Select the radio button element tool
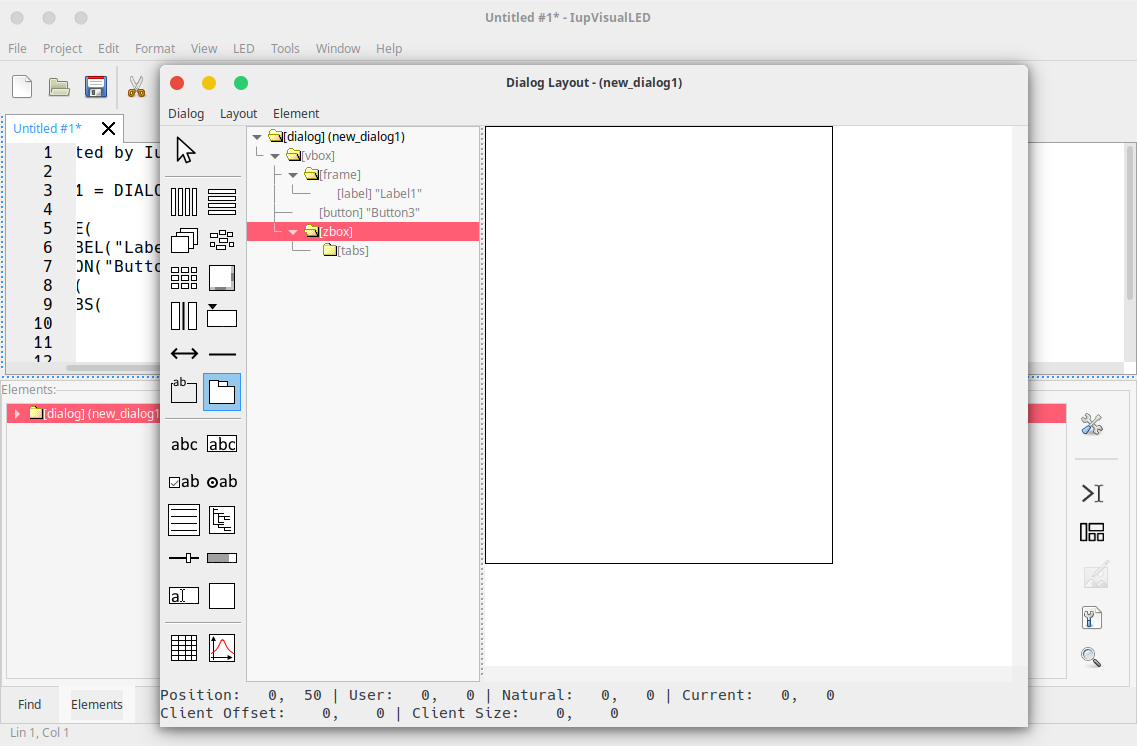Image resolution: width=1137 pixels, height=746 pixels. (222, 482)
